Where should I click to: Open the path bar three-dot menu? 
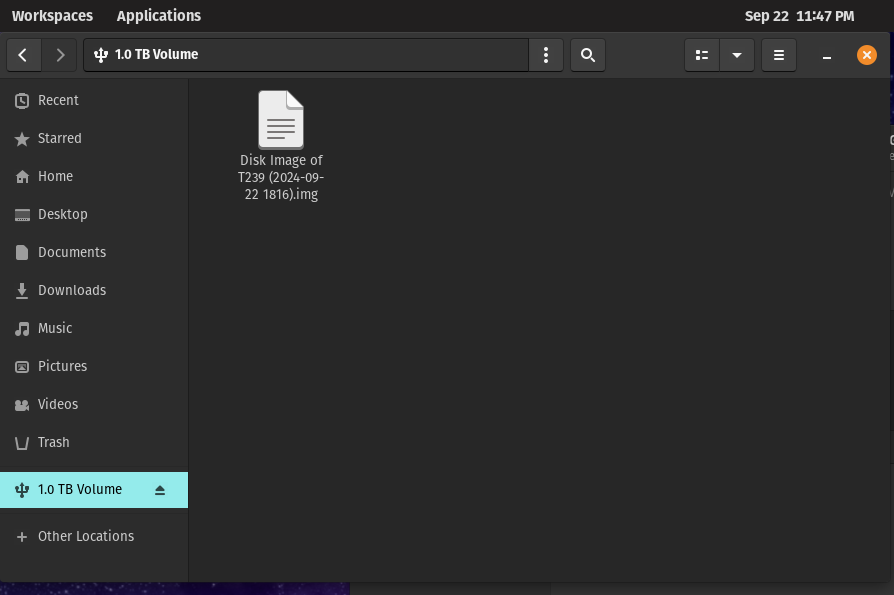click(x=546, y=55)
